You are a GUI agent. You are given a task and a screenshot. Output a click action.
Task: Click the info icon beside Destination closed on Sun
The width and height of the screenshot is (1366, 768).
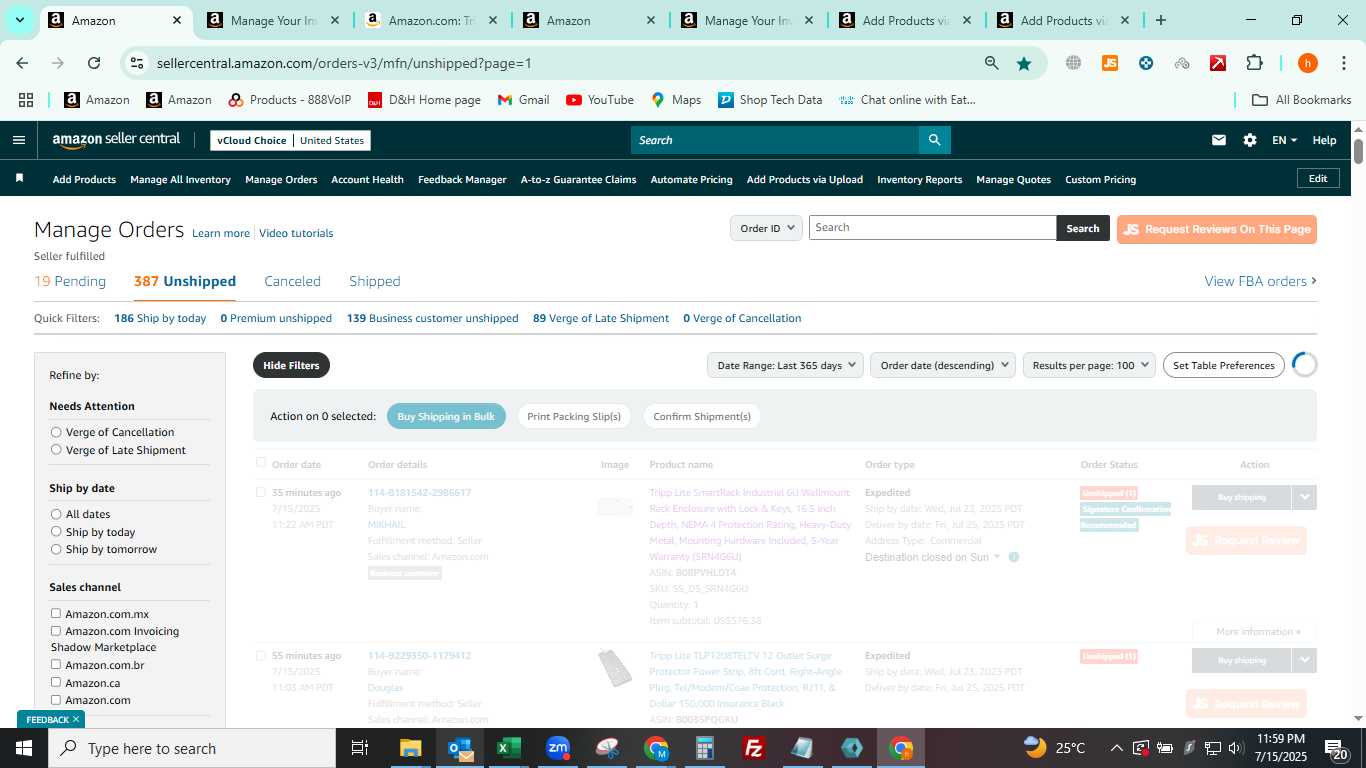(x=1014, y=557)
